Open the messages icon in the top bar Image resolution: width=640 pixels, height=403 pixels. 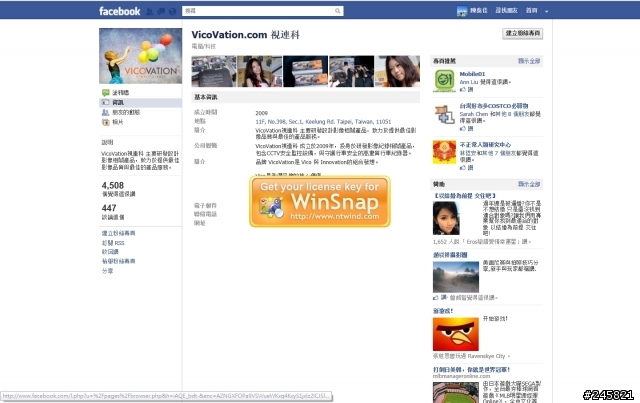coord(161,11)
